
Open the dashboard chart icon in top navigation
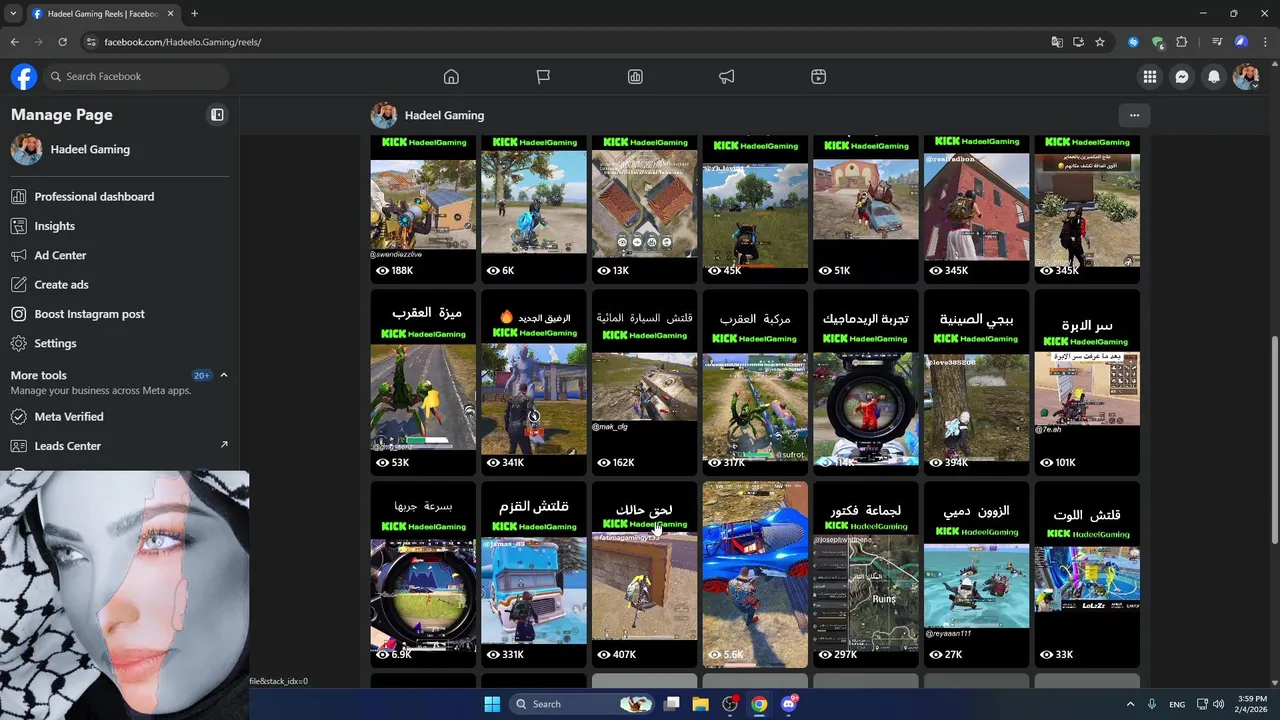(x=635, y=76)
